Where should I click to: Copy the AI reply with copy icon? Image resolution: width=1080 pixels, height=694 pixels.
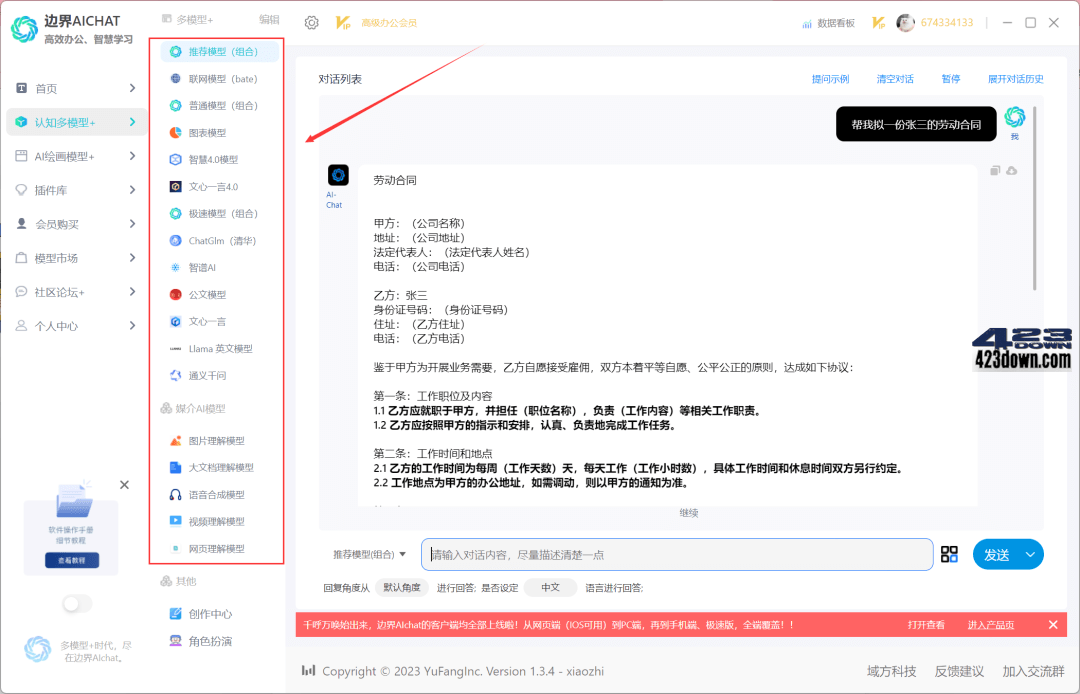(995, 171)
